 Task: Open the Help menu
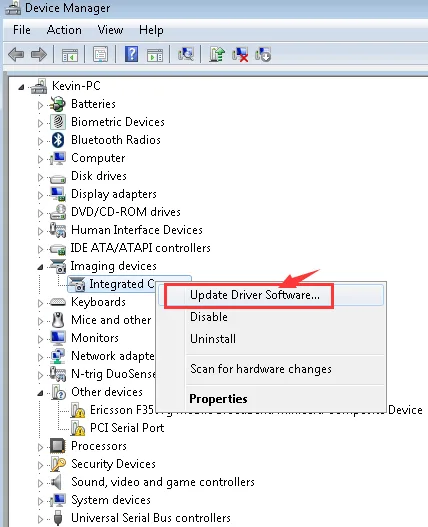151,30
